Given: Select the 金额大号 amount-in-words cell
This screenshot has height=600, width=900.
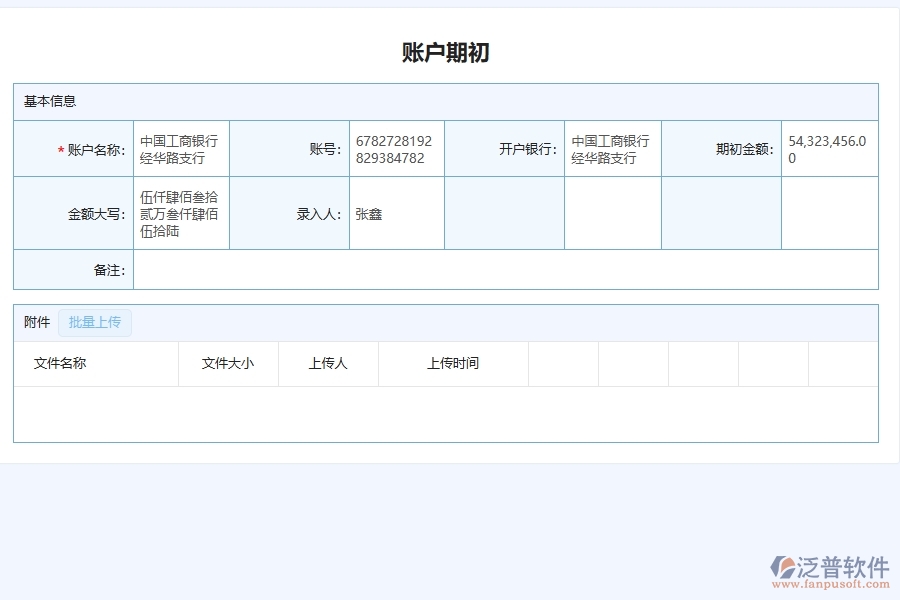Looking at the screenshot, I should tap(180, 212).
